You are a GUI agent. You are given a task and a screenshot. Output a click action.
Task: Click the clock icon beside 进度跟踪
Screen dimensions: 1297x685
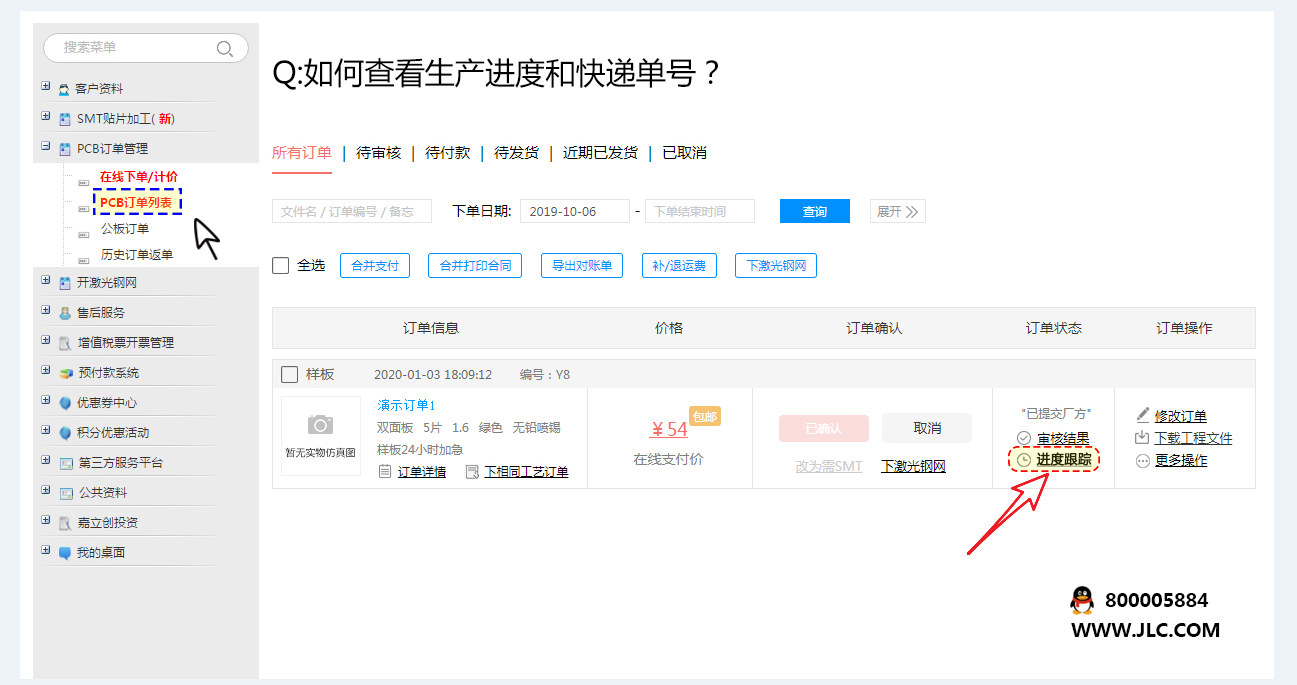[1023, 460]
